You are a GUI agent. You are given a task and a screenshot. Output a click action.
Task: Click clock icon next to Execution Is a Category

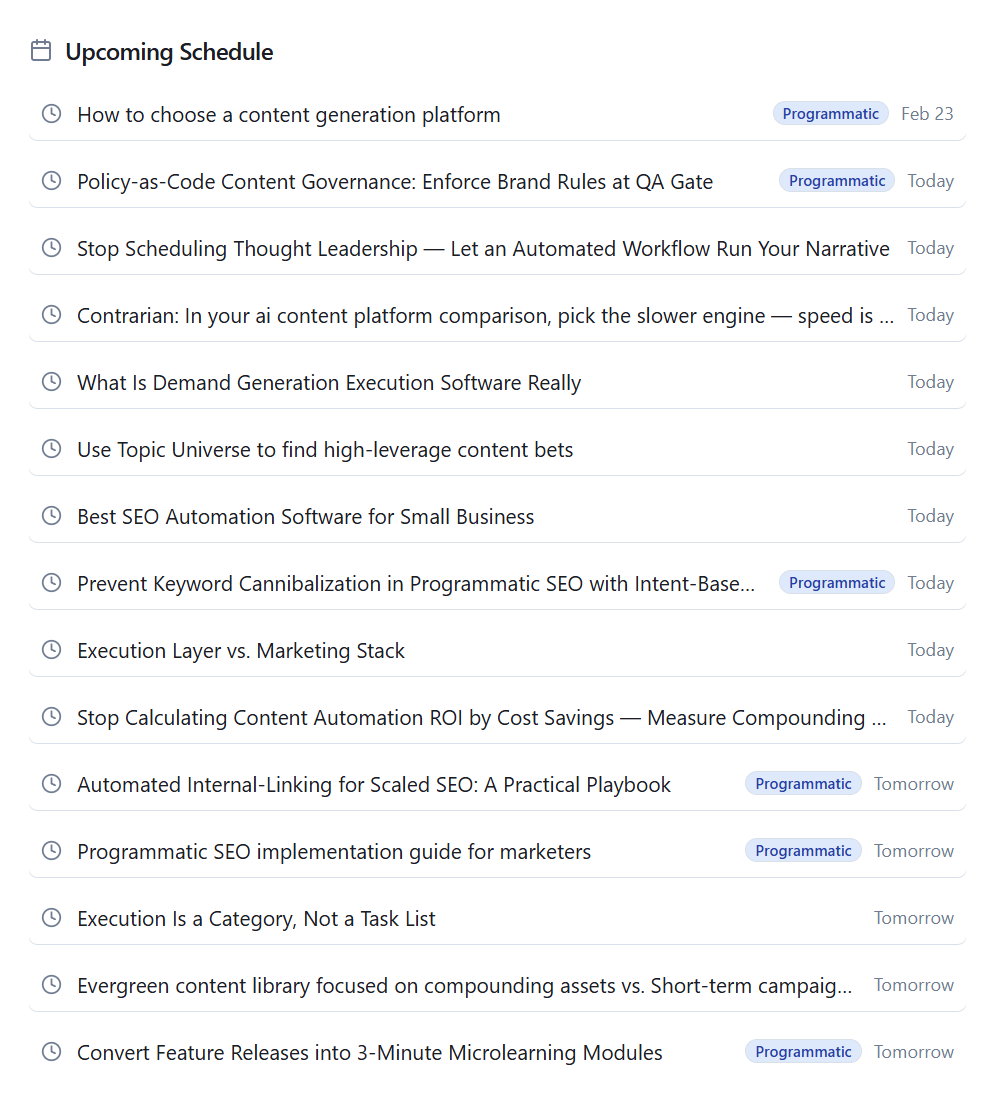51,918
